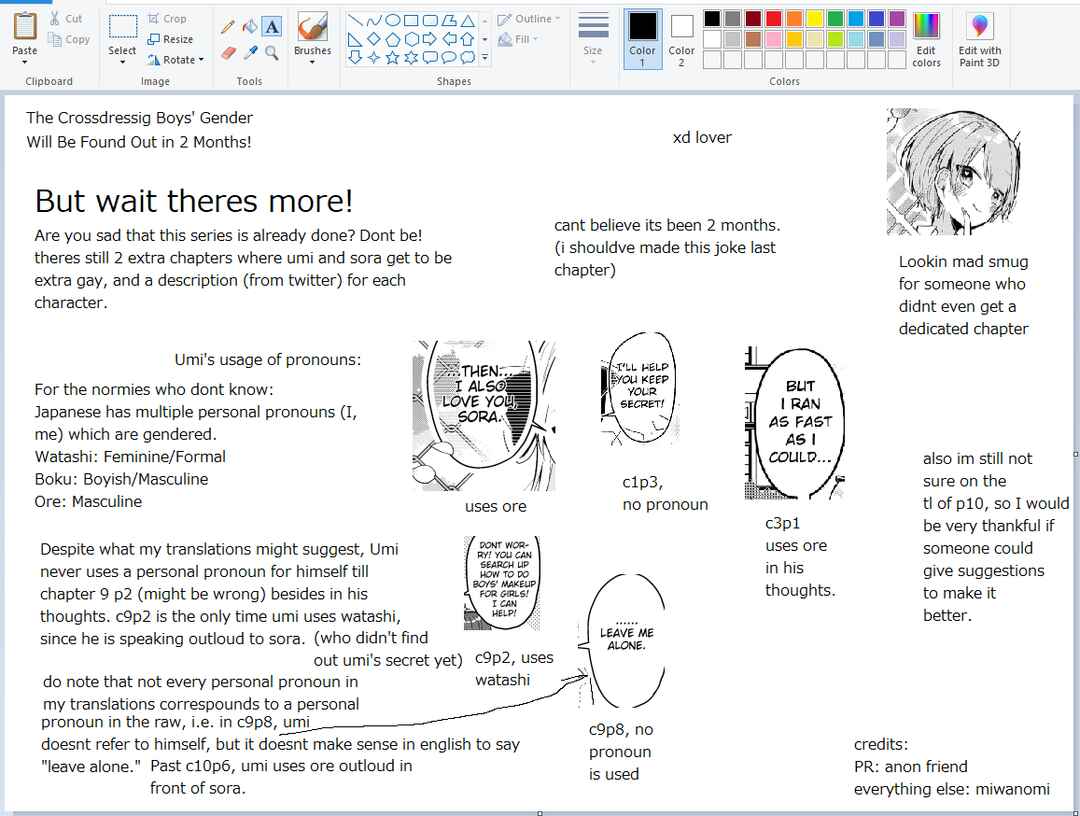Image resolution: width=1080 pixels, height=816 pixels.
Task: Click the 'xd lover' text on canvas
Action: [702, 138]
